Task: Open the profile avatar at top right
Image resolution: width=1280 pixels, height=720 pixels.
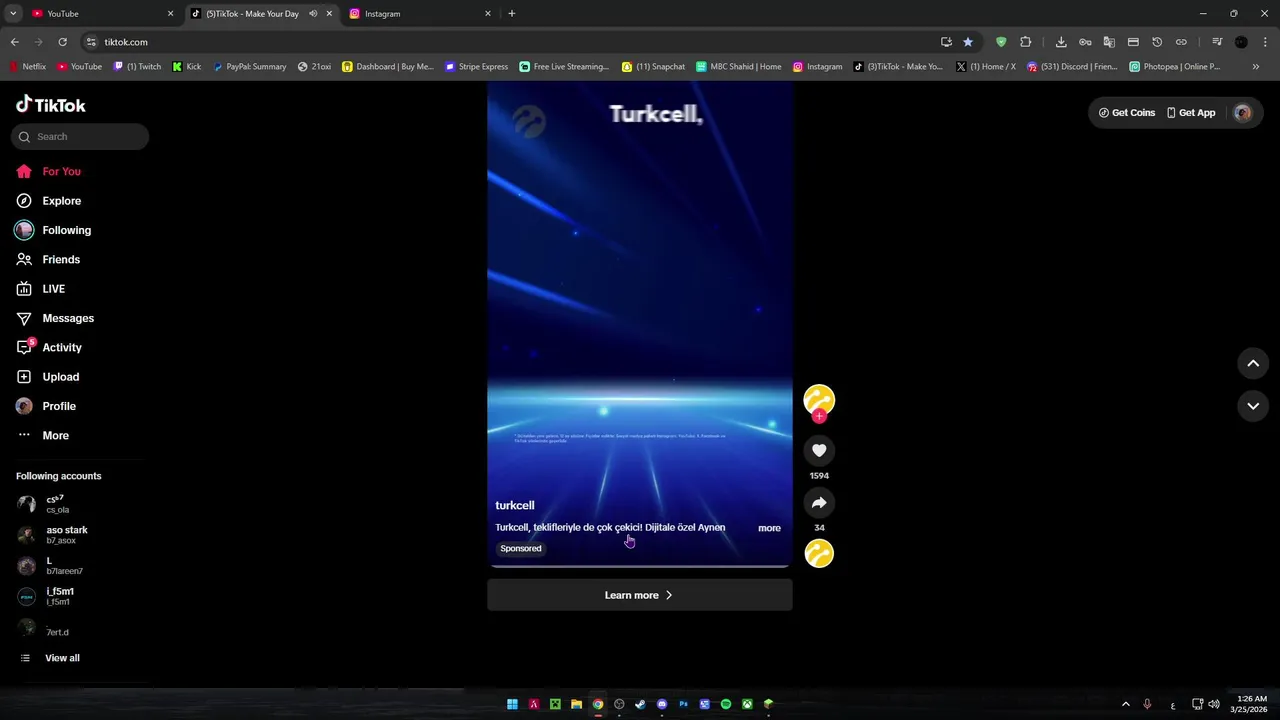Action: point(1243,113)
